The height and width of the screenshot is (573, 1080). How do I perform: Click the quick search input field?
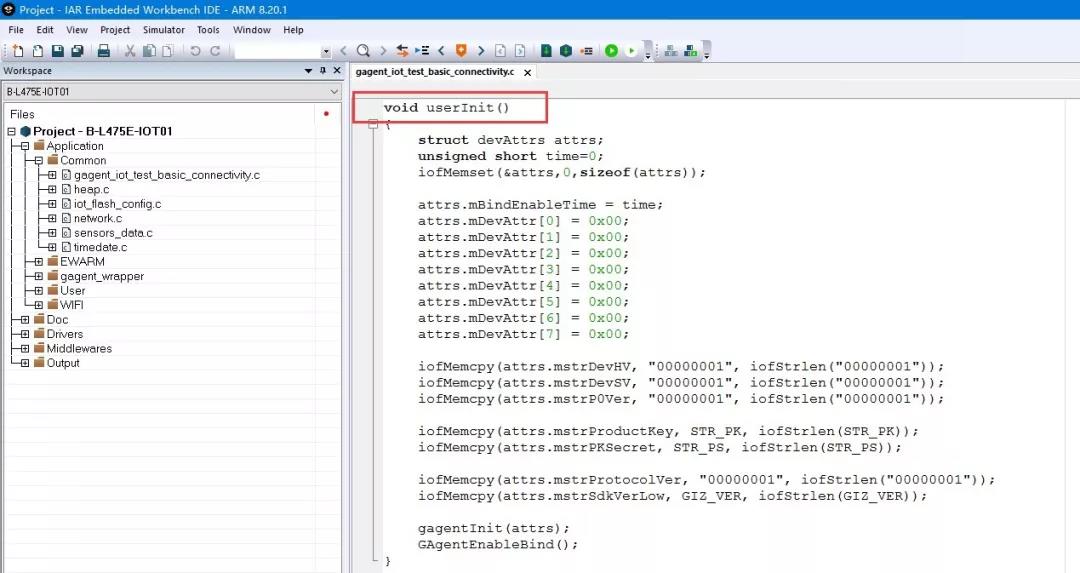tap(278, 52)
